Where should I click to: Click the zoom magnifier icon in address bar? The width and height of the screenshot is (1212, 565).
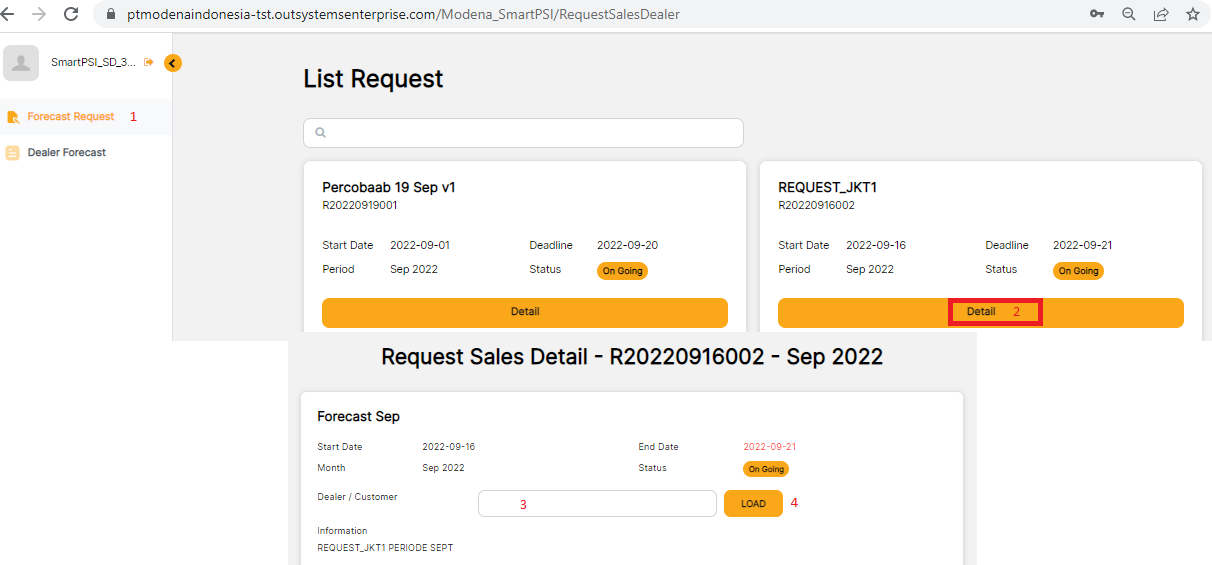1129,15
